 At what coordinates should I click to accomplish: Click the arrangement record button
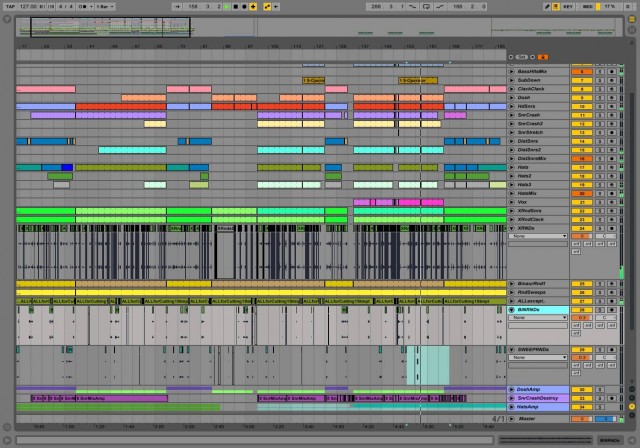click(x=246, y=6)
